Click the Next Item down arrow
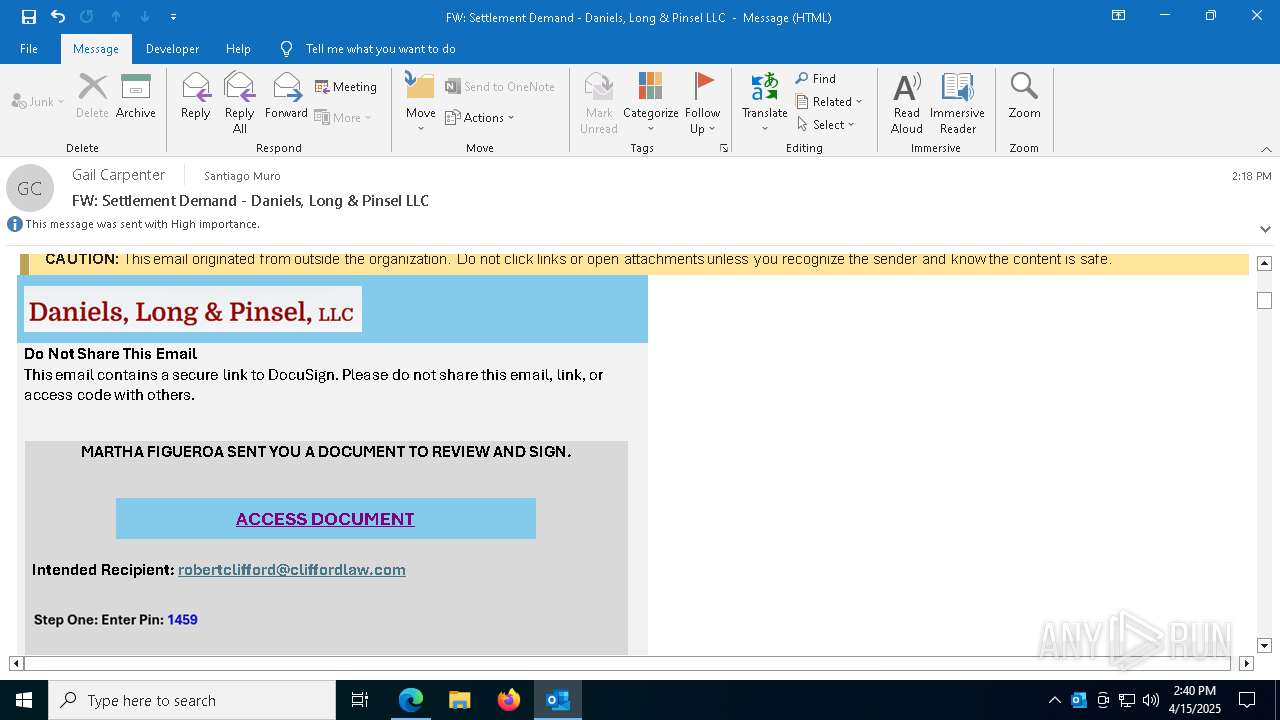The image size is (1280, 720). [x=145, y=17]
